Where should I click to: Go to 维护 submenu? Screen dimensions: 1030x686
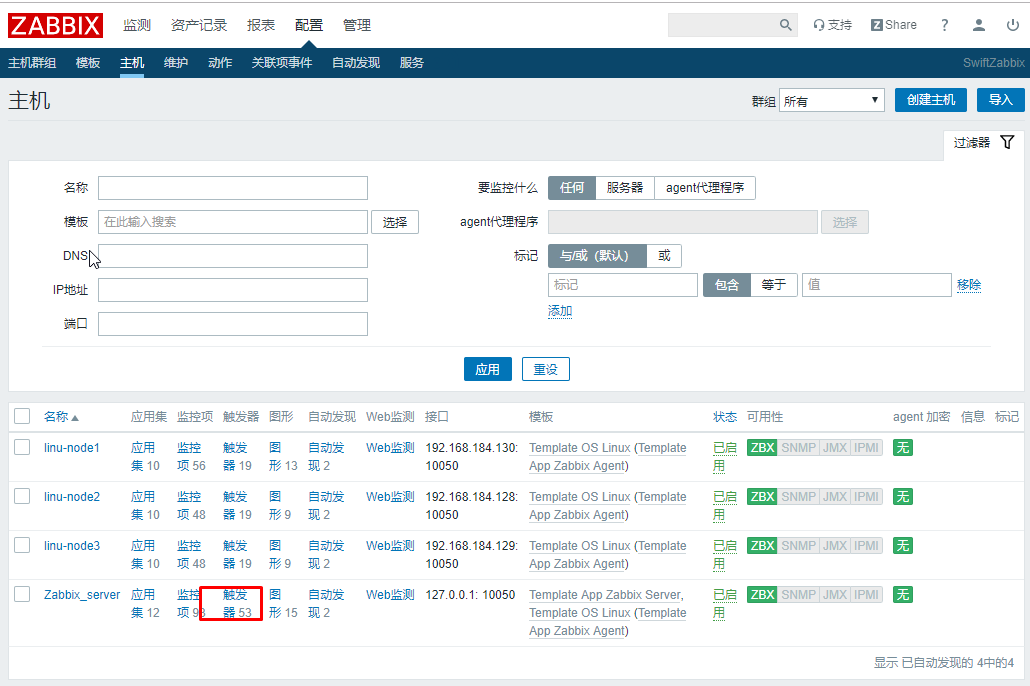click(x=175, y=62)
